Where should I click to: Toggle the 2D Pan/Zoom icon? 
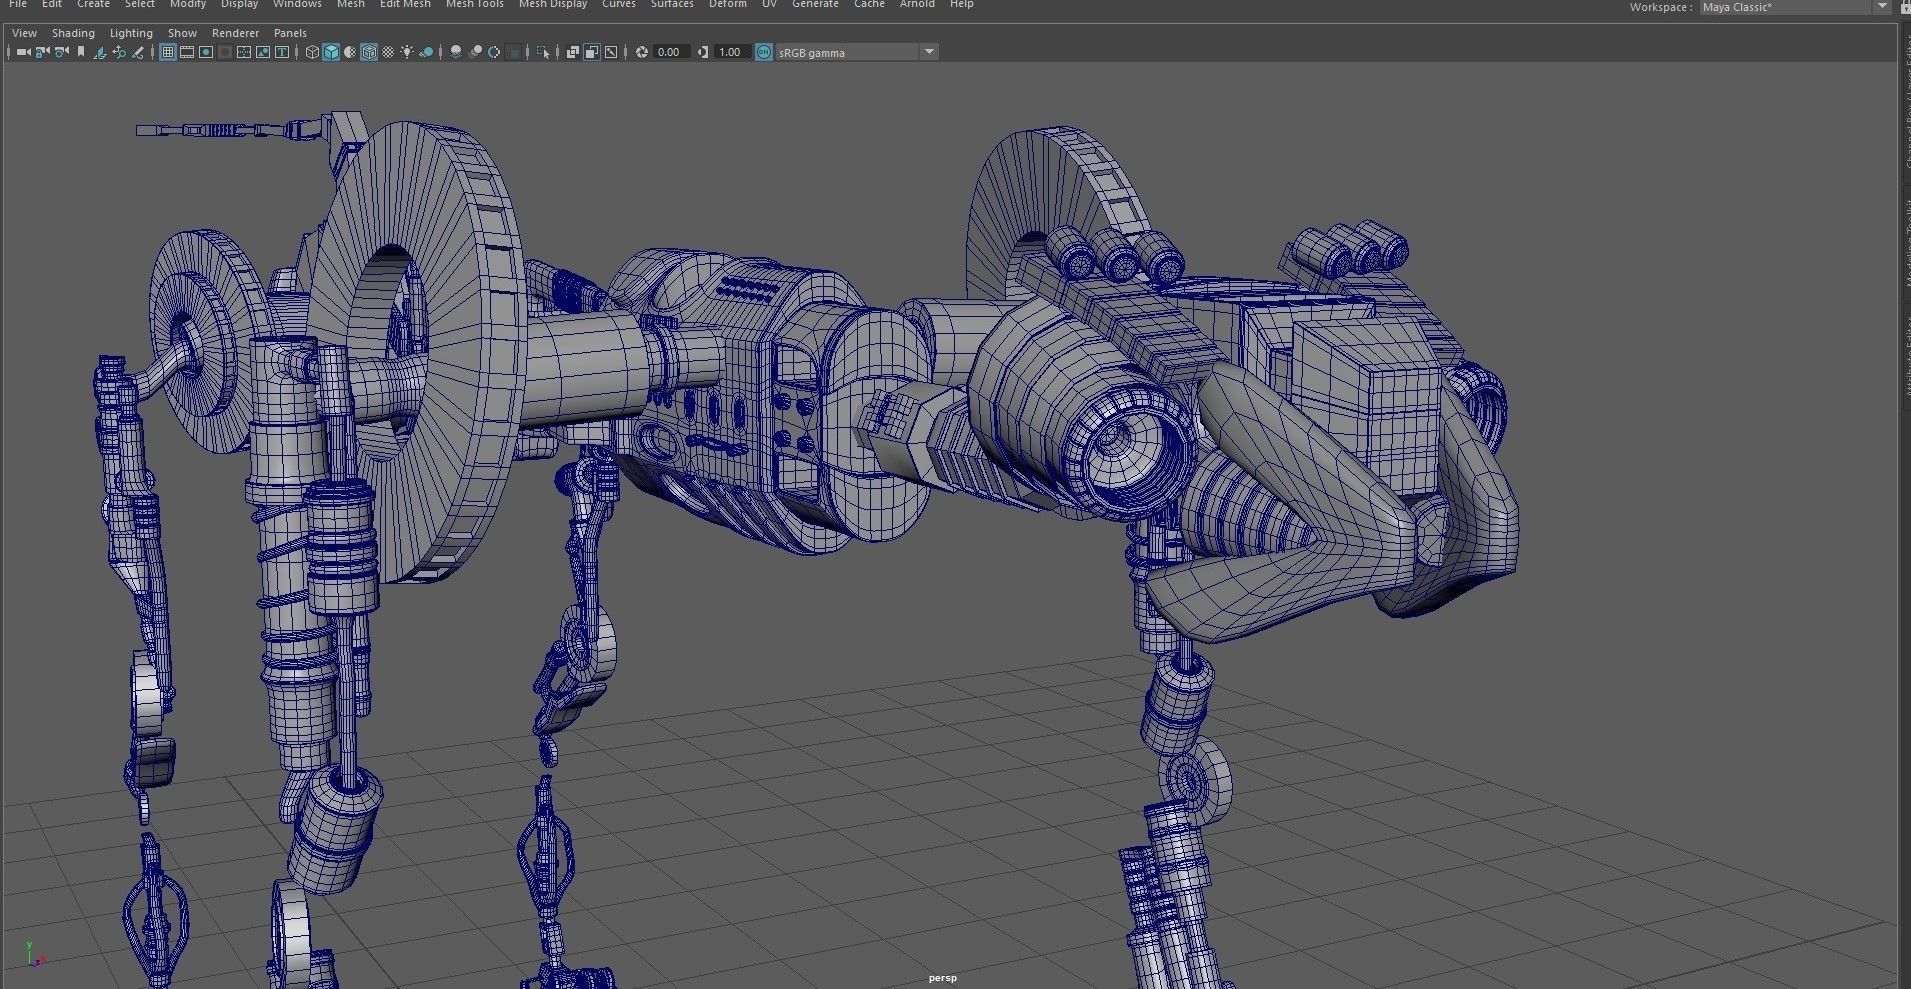point(119,52)
